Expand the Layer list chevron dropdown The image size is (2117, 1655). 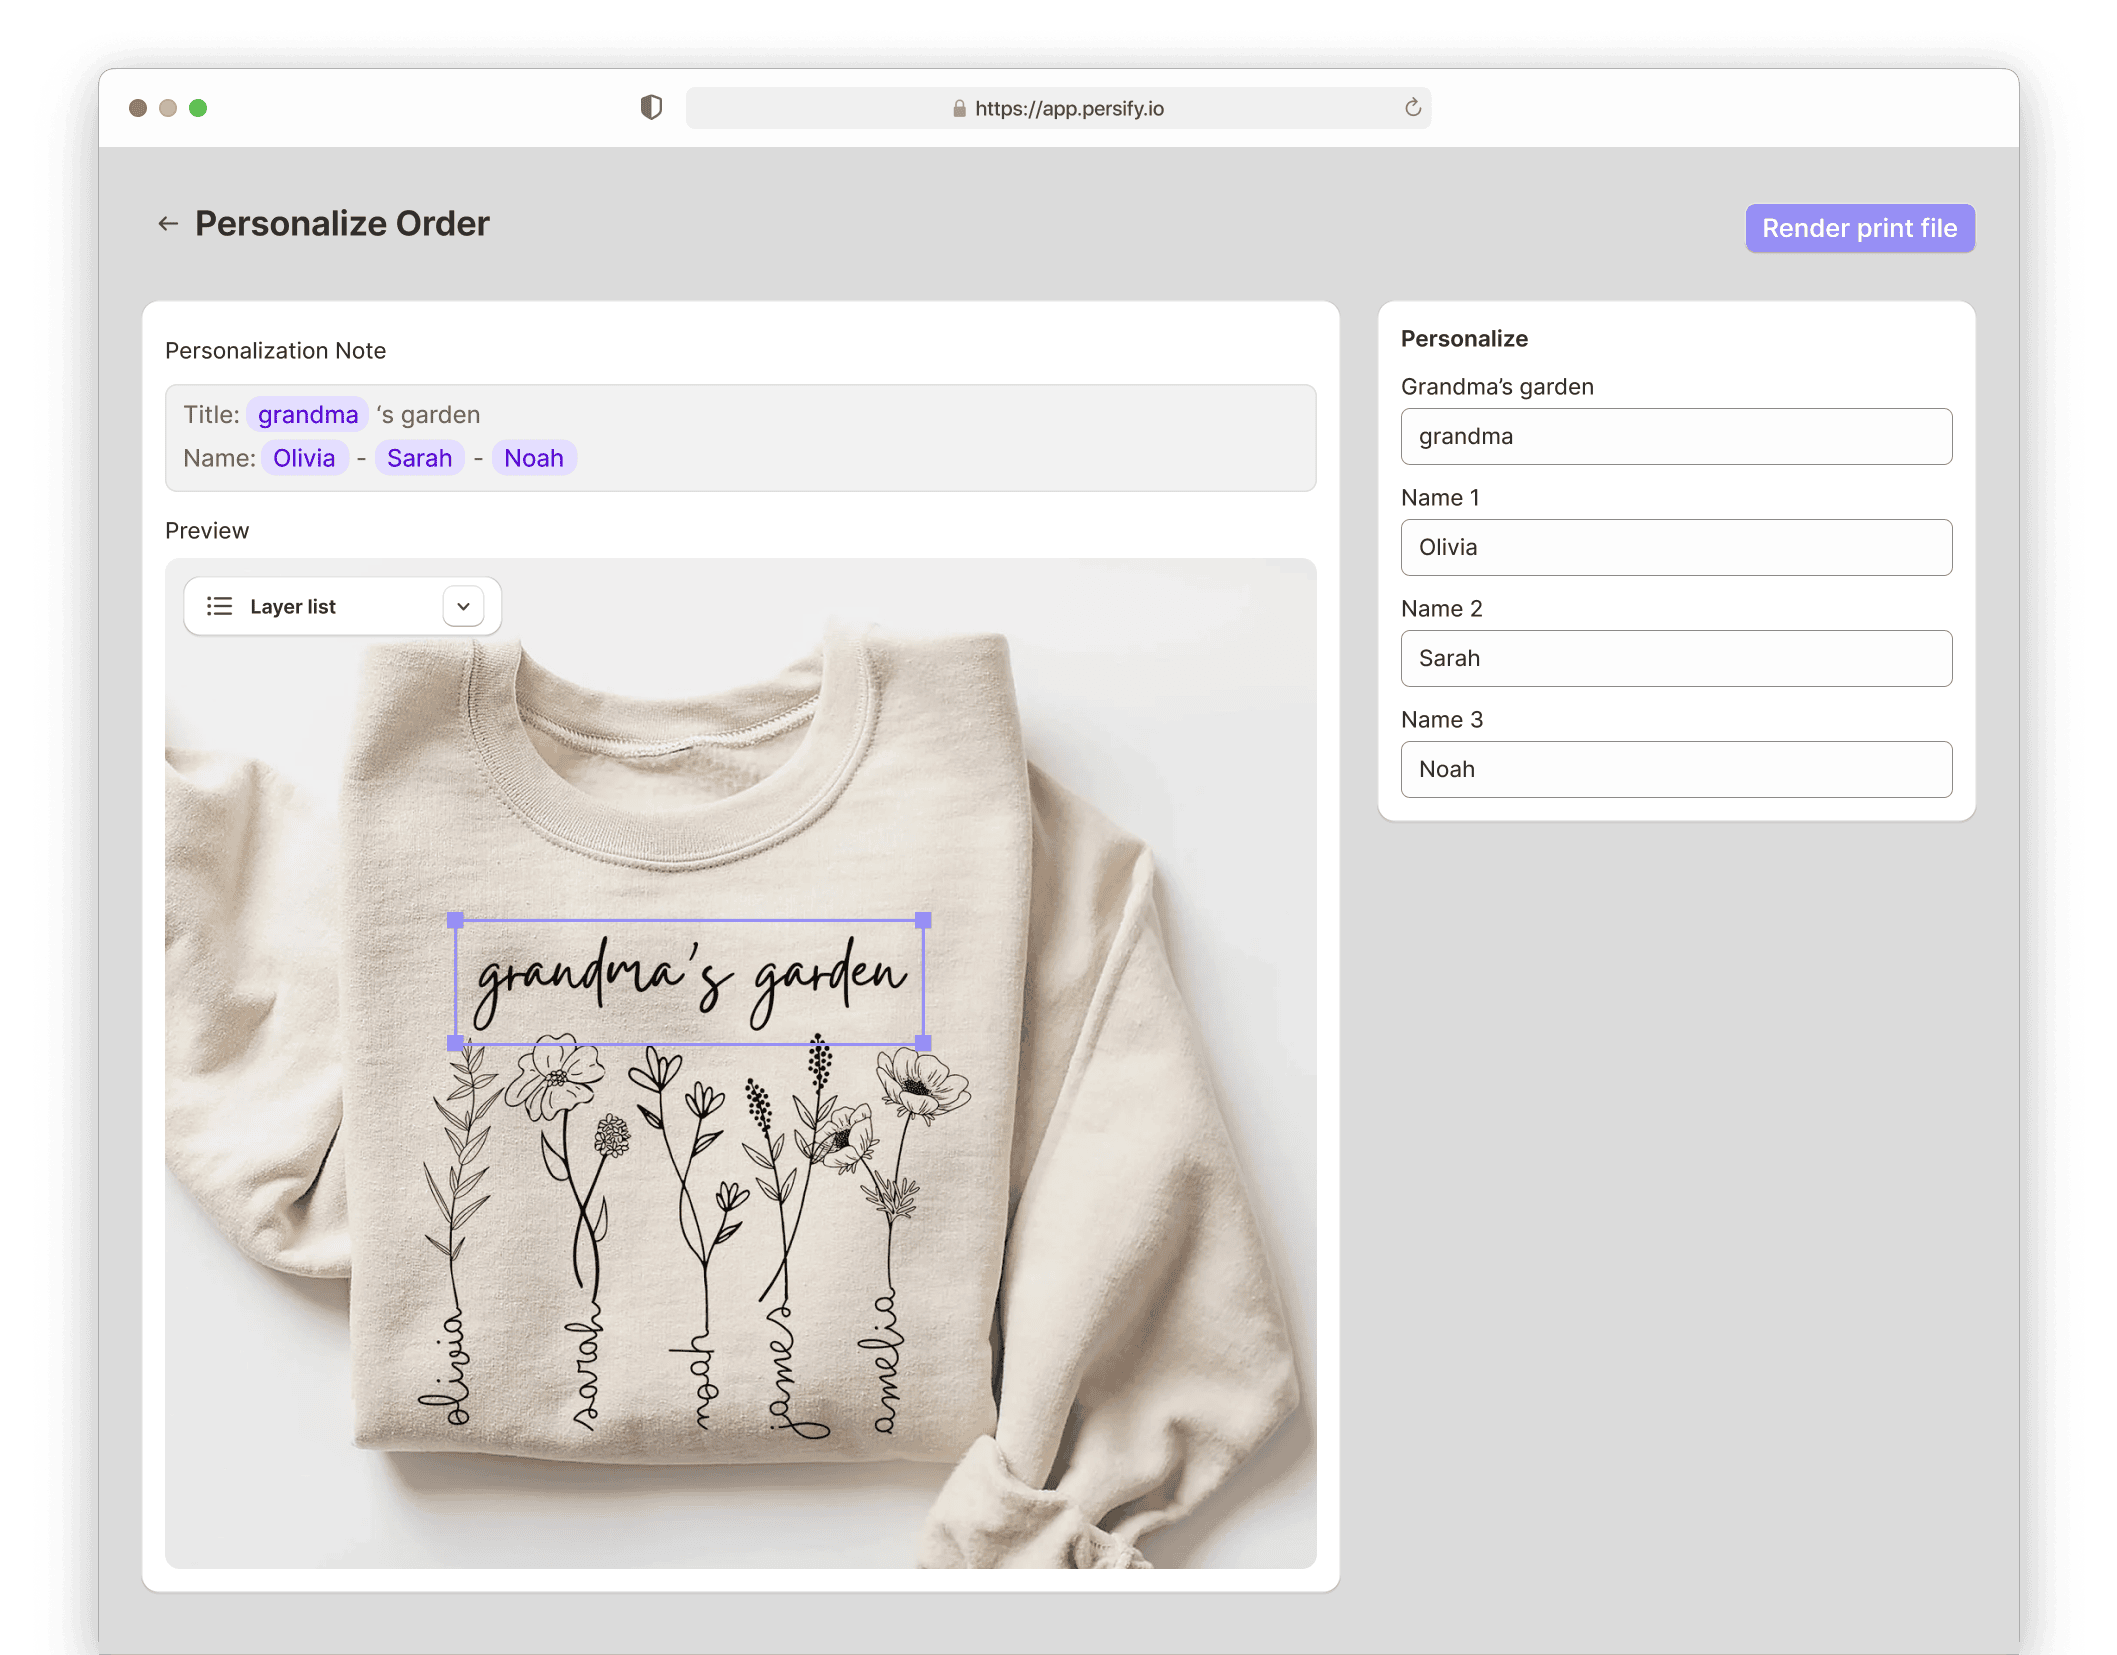[463, 606]
